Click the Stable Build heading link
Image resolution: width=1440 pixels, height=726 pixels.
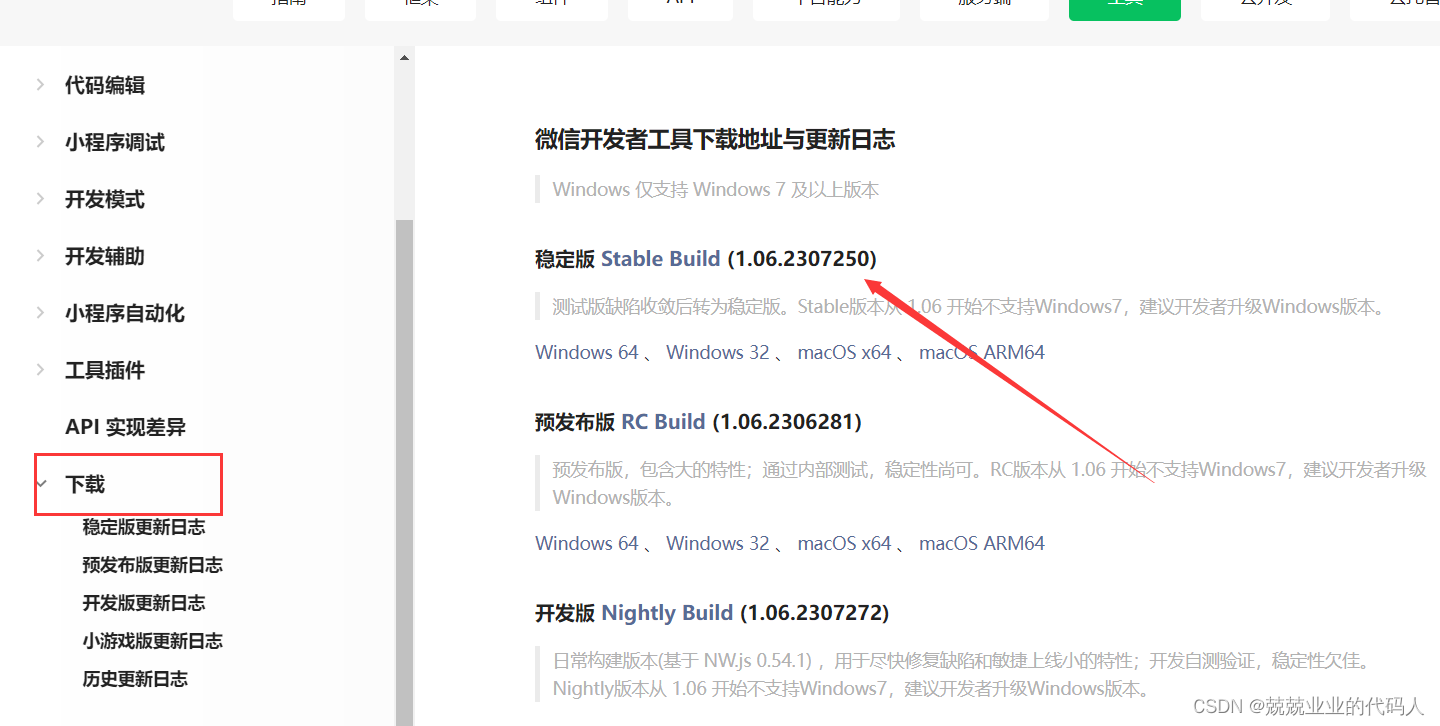660,259
